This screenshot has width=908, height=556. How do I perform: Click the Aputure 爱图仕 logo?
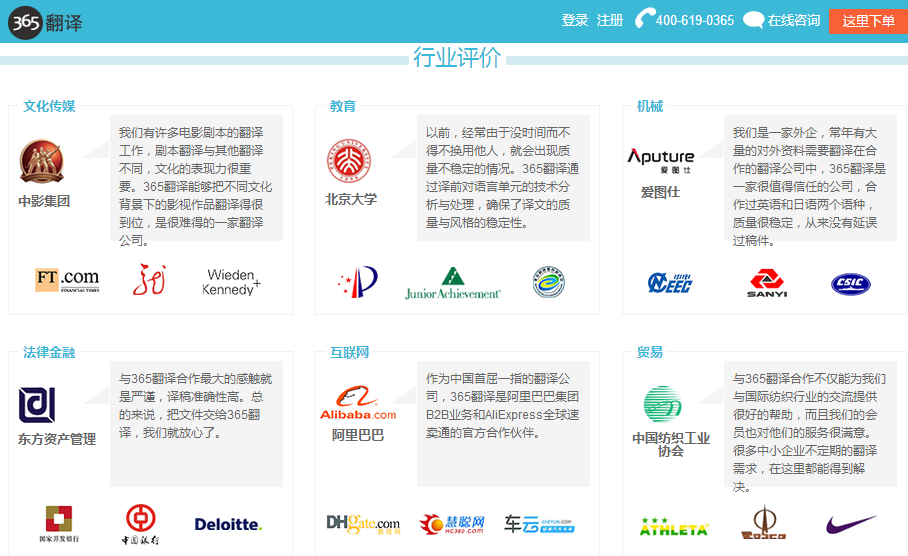(x=661, y=160)
